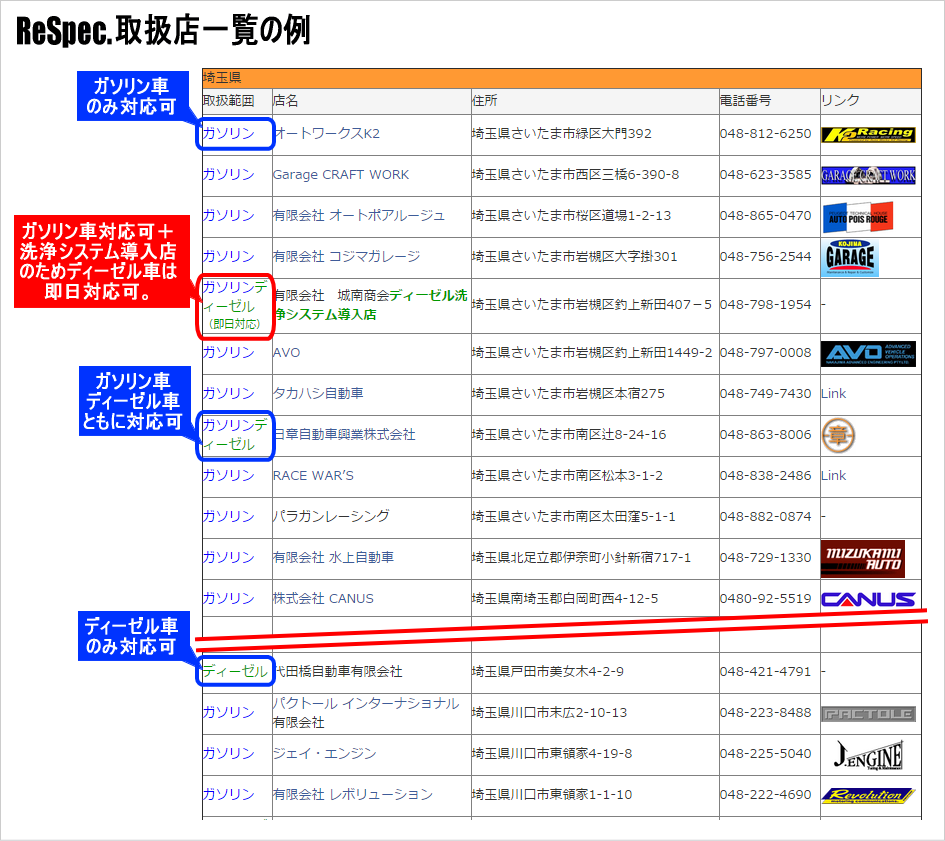The width and height of the screenshot is (945, 841).
Task: Open the Garage Craft Work logo link
Action: coord(867,175)
